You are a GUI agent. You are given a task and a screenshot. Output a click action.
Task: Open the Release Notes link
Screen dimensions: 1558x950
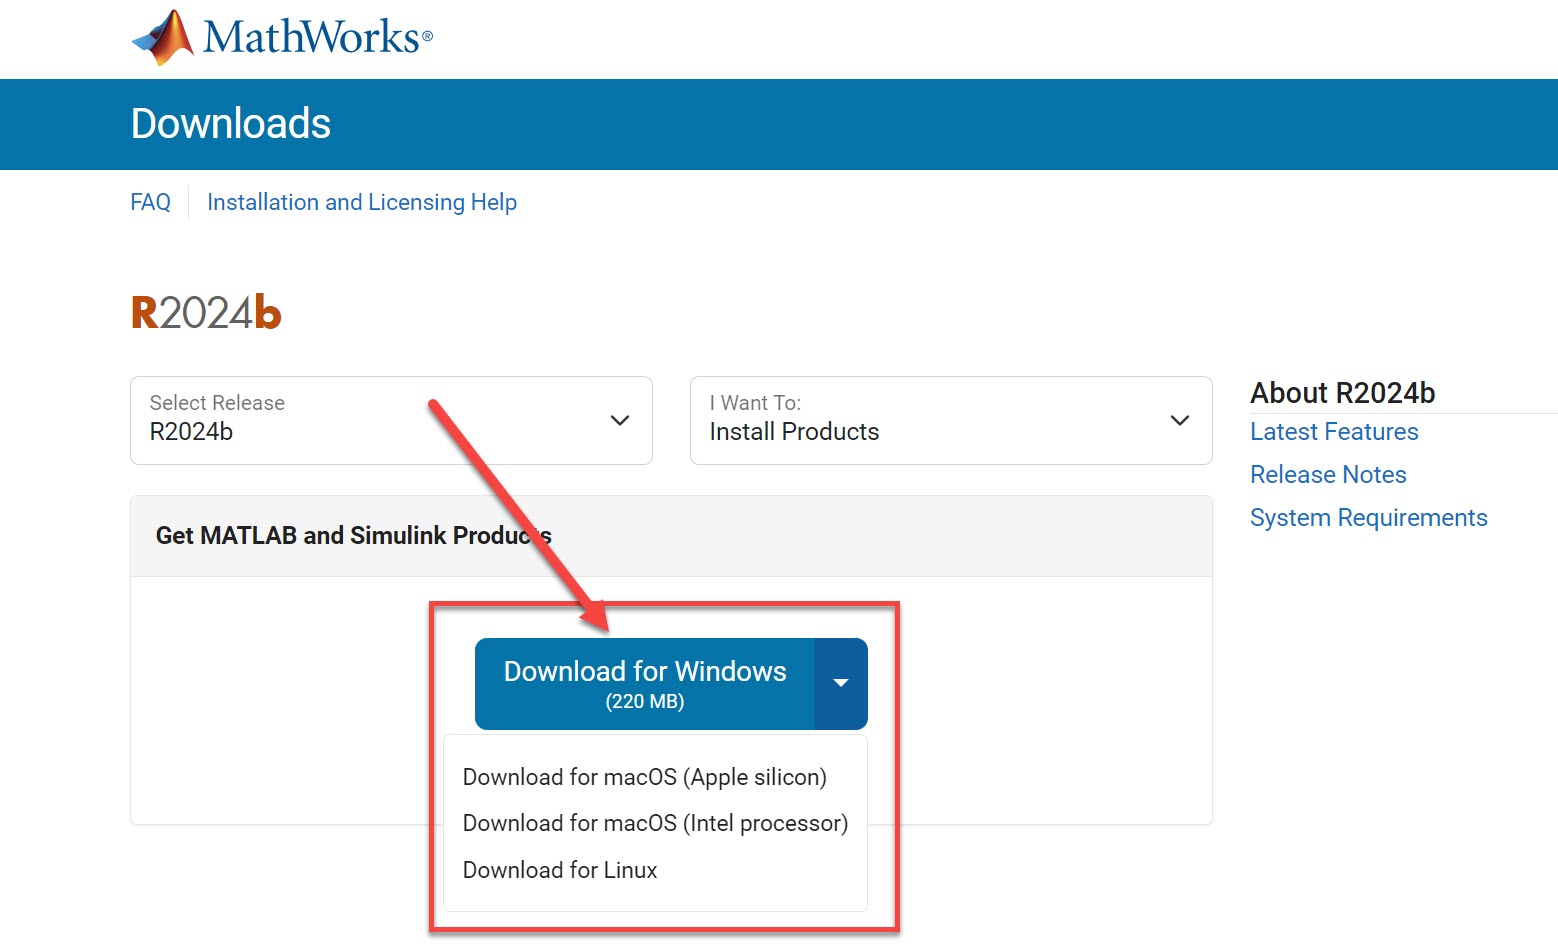1328,475
